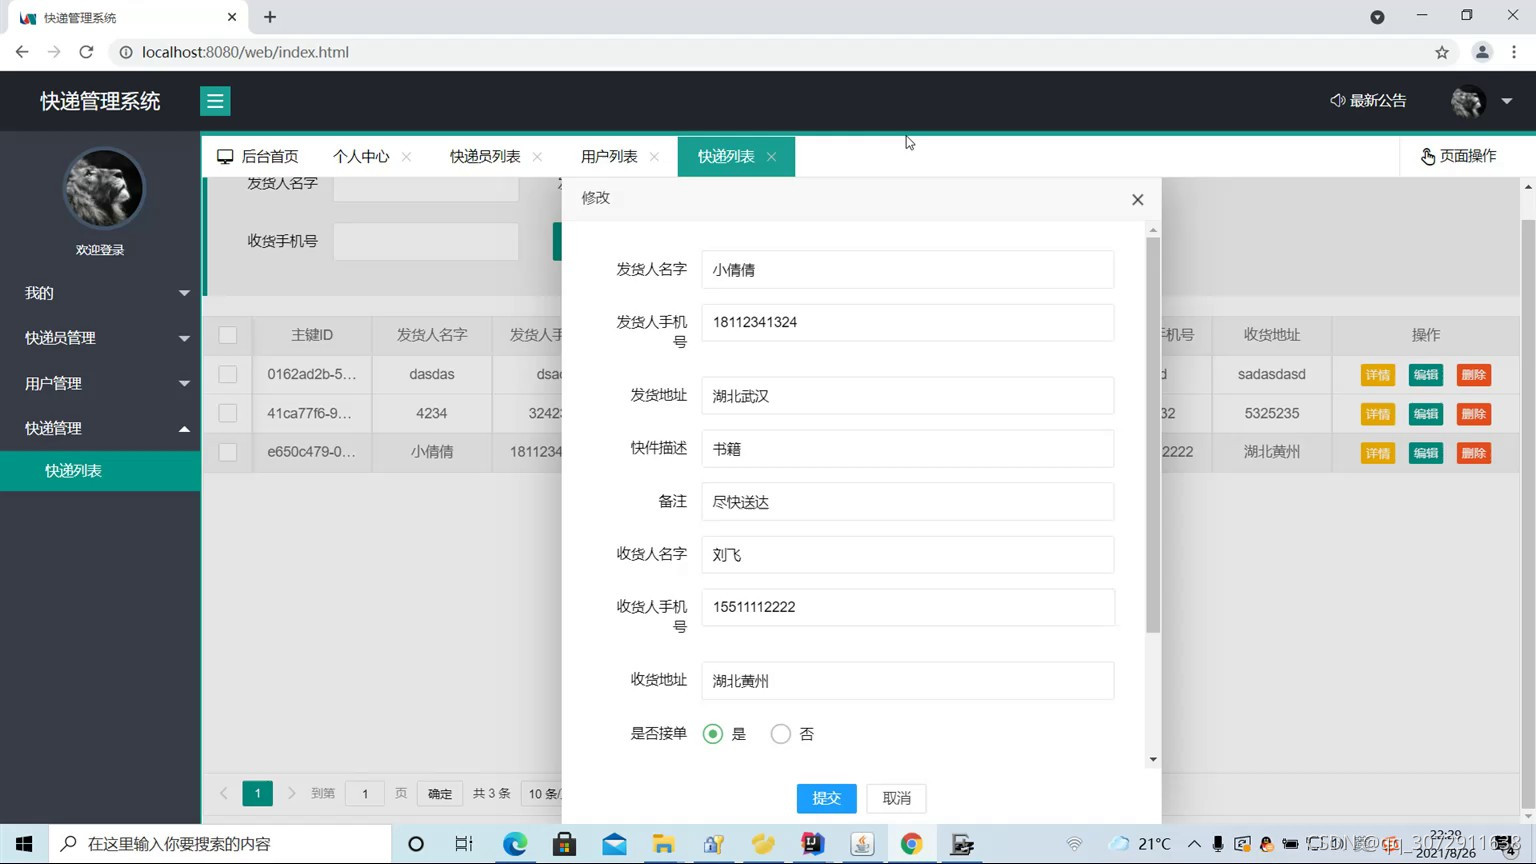The width and height of the screenshot is (1536, 864).
Task: Confirm page jump with 确定
Action: tap(440, 794)
